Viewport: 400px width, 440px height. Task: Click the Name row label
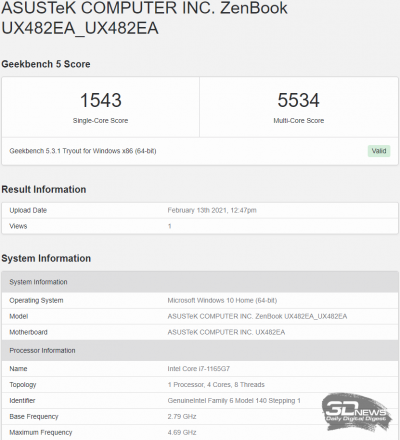(18, 369)
